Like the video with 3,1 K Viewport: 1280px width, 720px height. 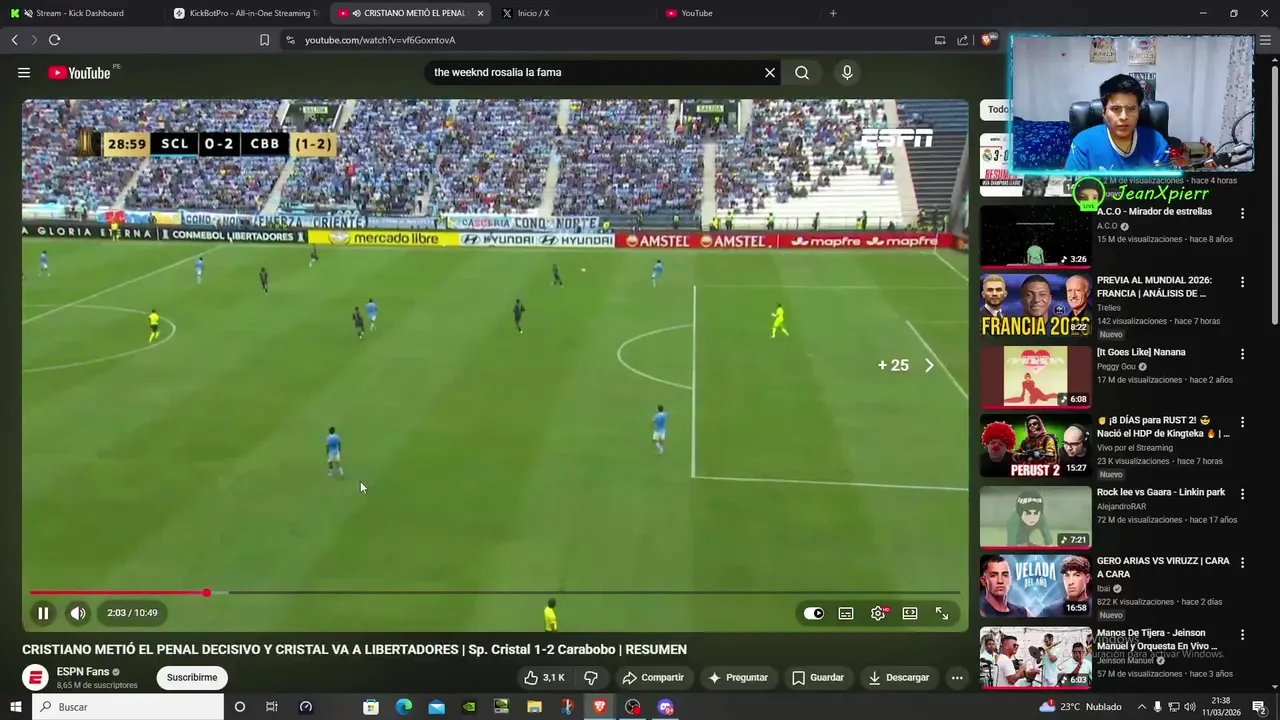point(545,677)
